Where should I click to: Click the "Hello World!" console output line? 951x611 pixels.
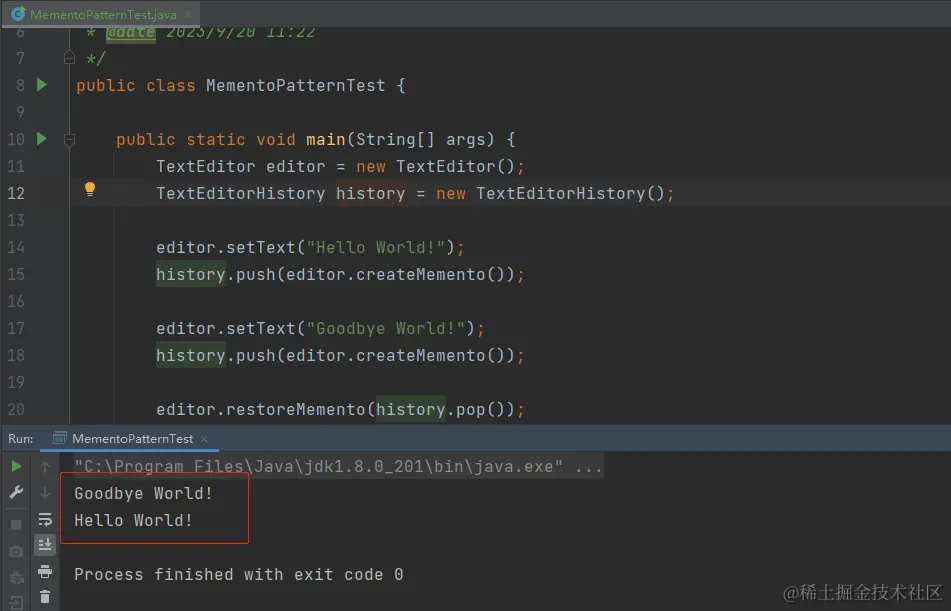click(x=133, y=520)
